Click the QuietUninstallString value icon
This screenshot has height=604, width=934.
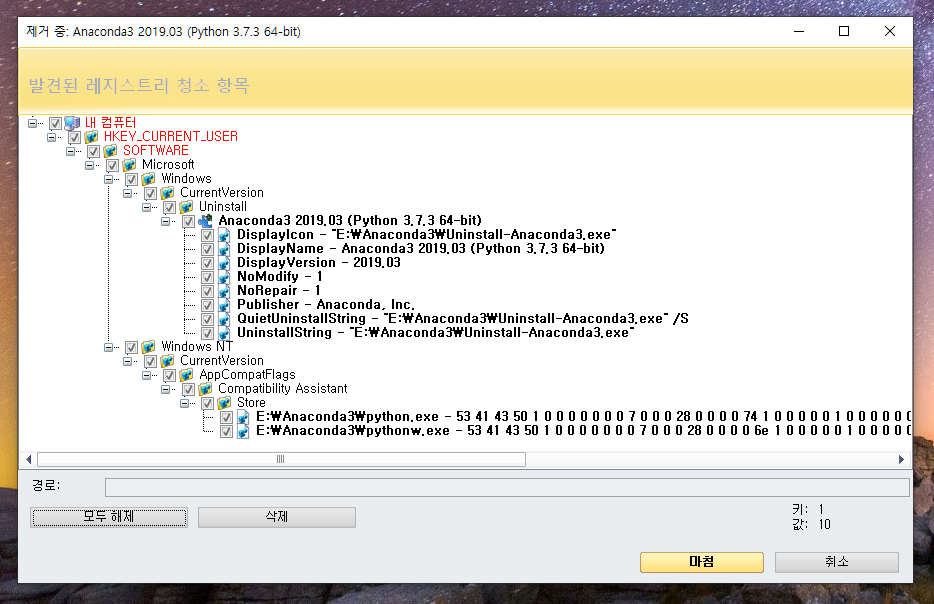tap(225, 319)
